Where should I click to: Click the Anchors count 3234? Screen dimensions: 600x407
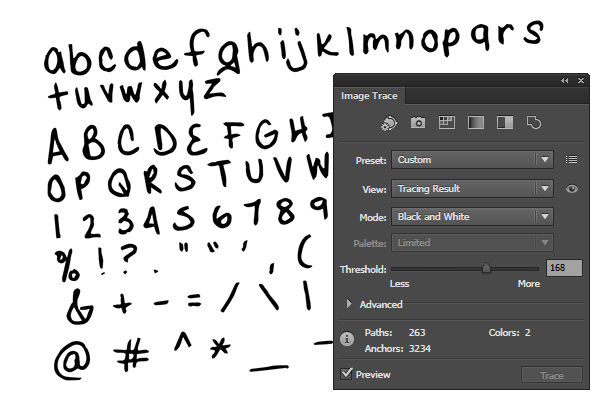pos(420,348)
